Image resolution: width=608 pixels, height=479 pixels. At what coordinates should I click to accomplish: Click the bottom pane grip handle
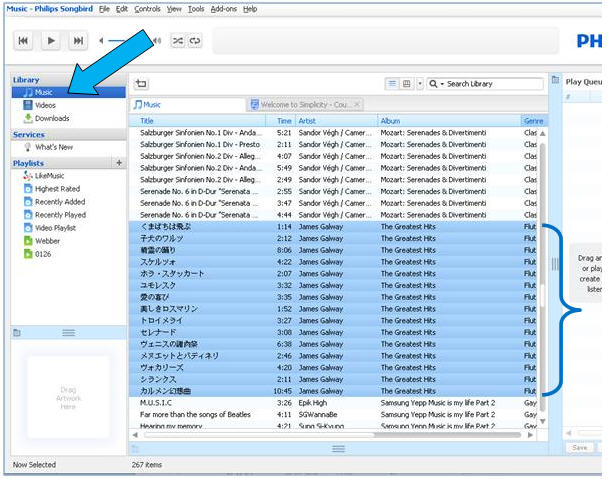pos(338,449)
